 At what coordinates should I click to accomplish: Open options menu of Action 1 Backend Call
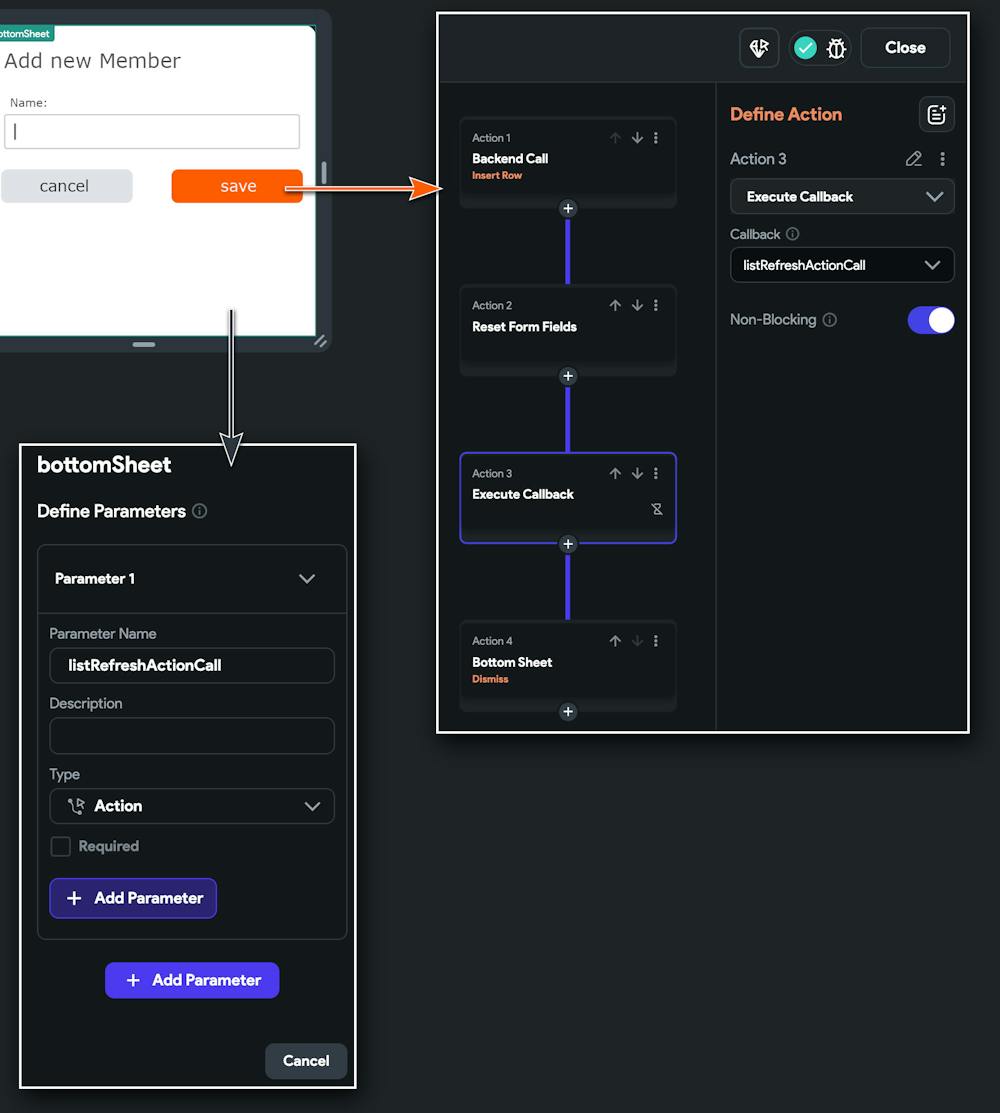pos(656,138)
